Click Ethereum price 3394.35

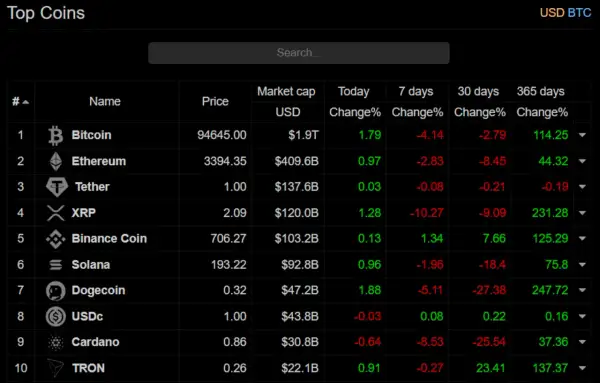coord(225,161)
